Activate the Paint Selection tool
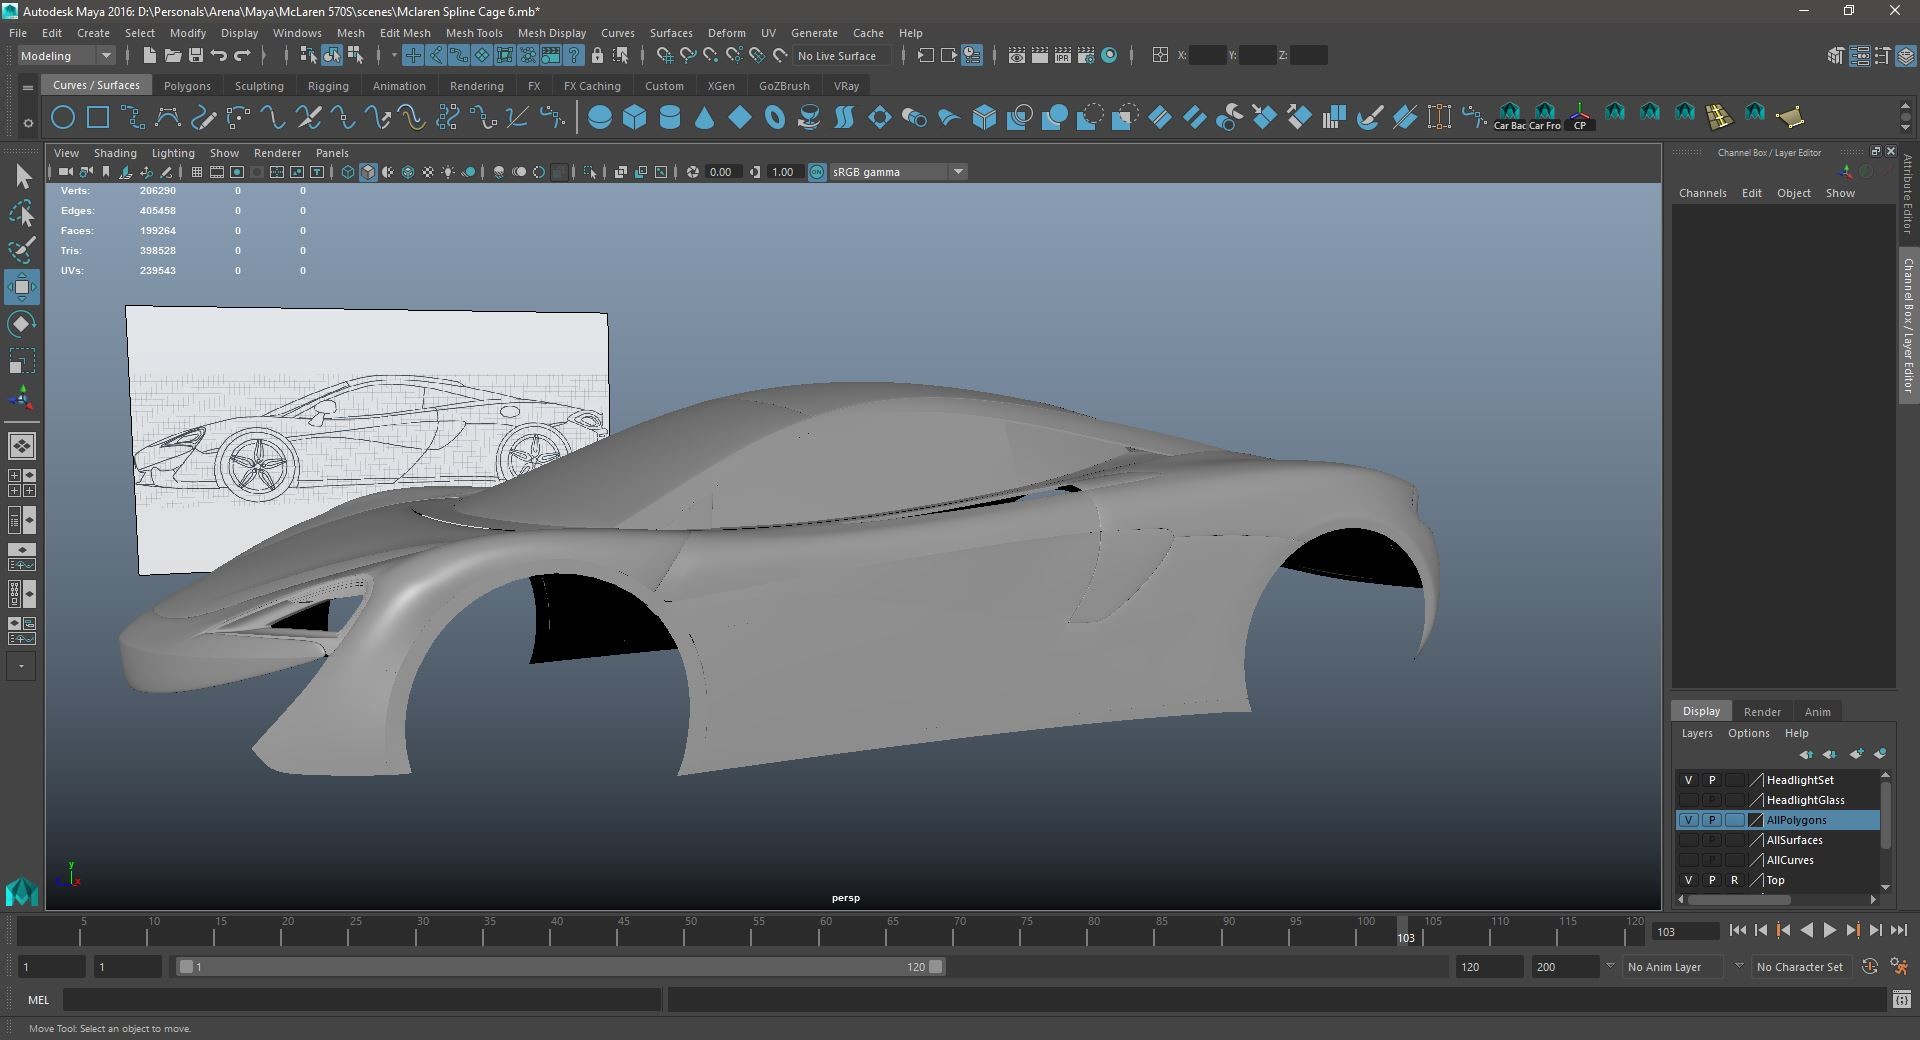 (x=21, y=250)
